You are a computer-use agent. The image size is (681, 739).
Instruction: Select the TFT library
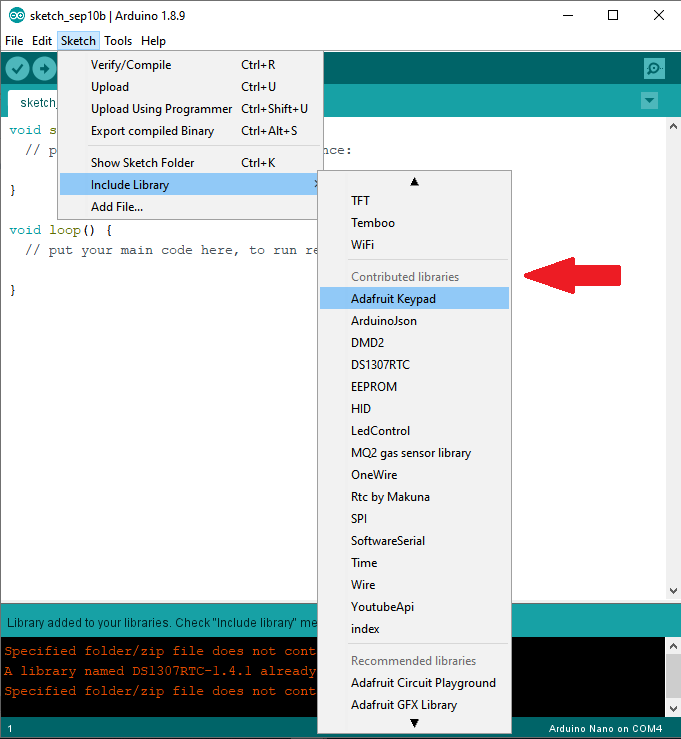coord(414,201)
